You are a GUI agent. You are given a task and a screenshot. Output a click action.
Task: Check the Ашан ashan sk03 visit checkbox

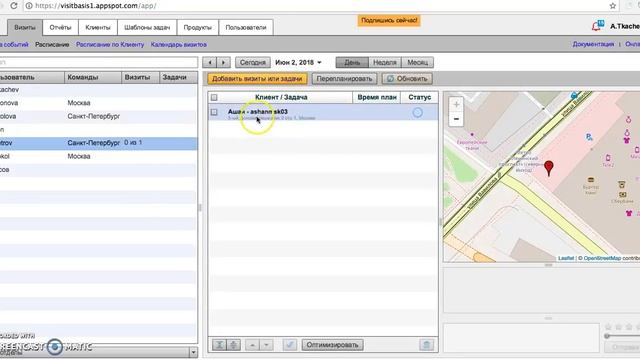pyautogui.click(x=214, y=112)
